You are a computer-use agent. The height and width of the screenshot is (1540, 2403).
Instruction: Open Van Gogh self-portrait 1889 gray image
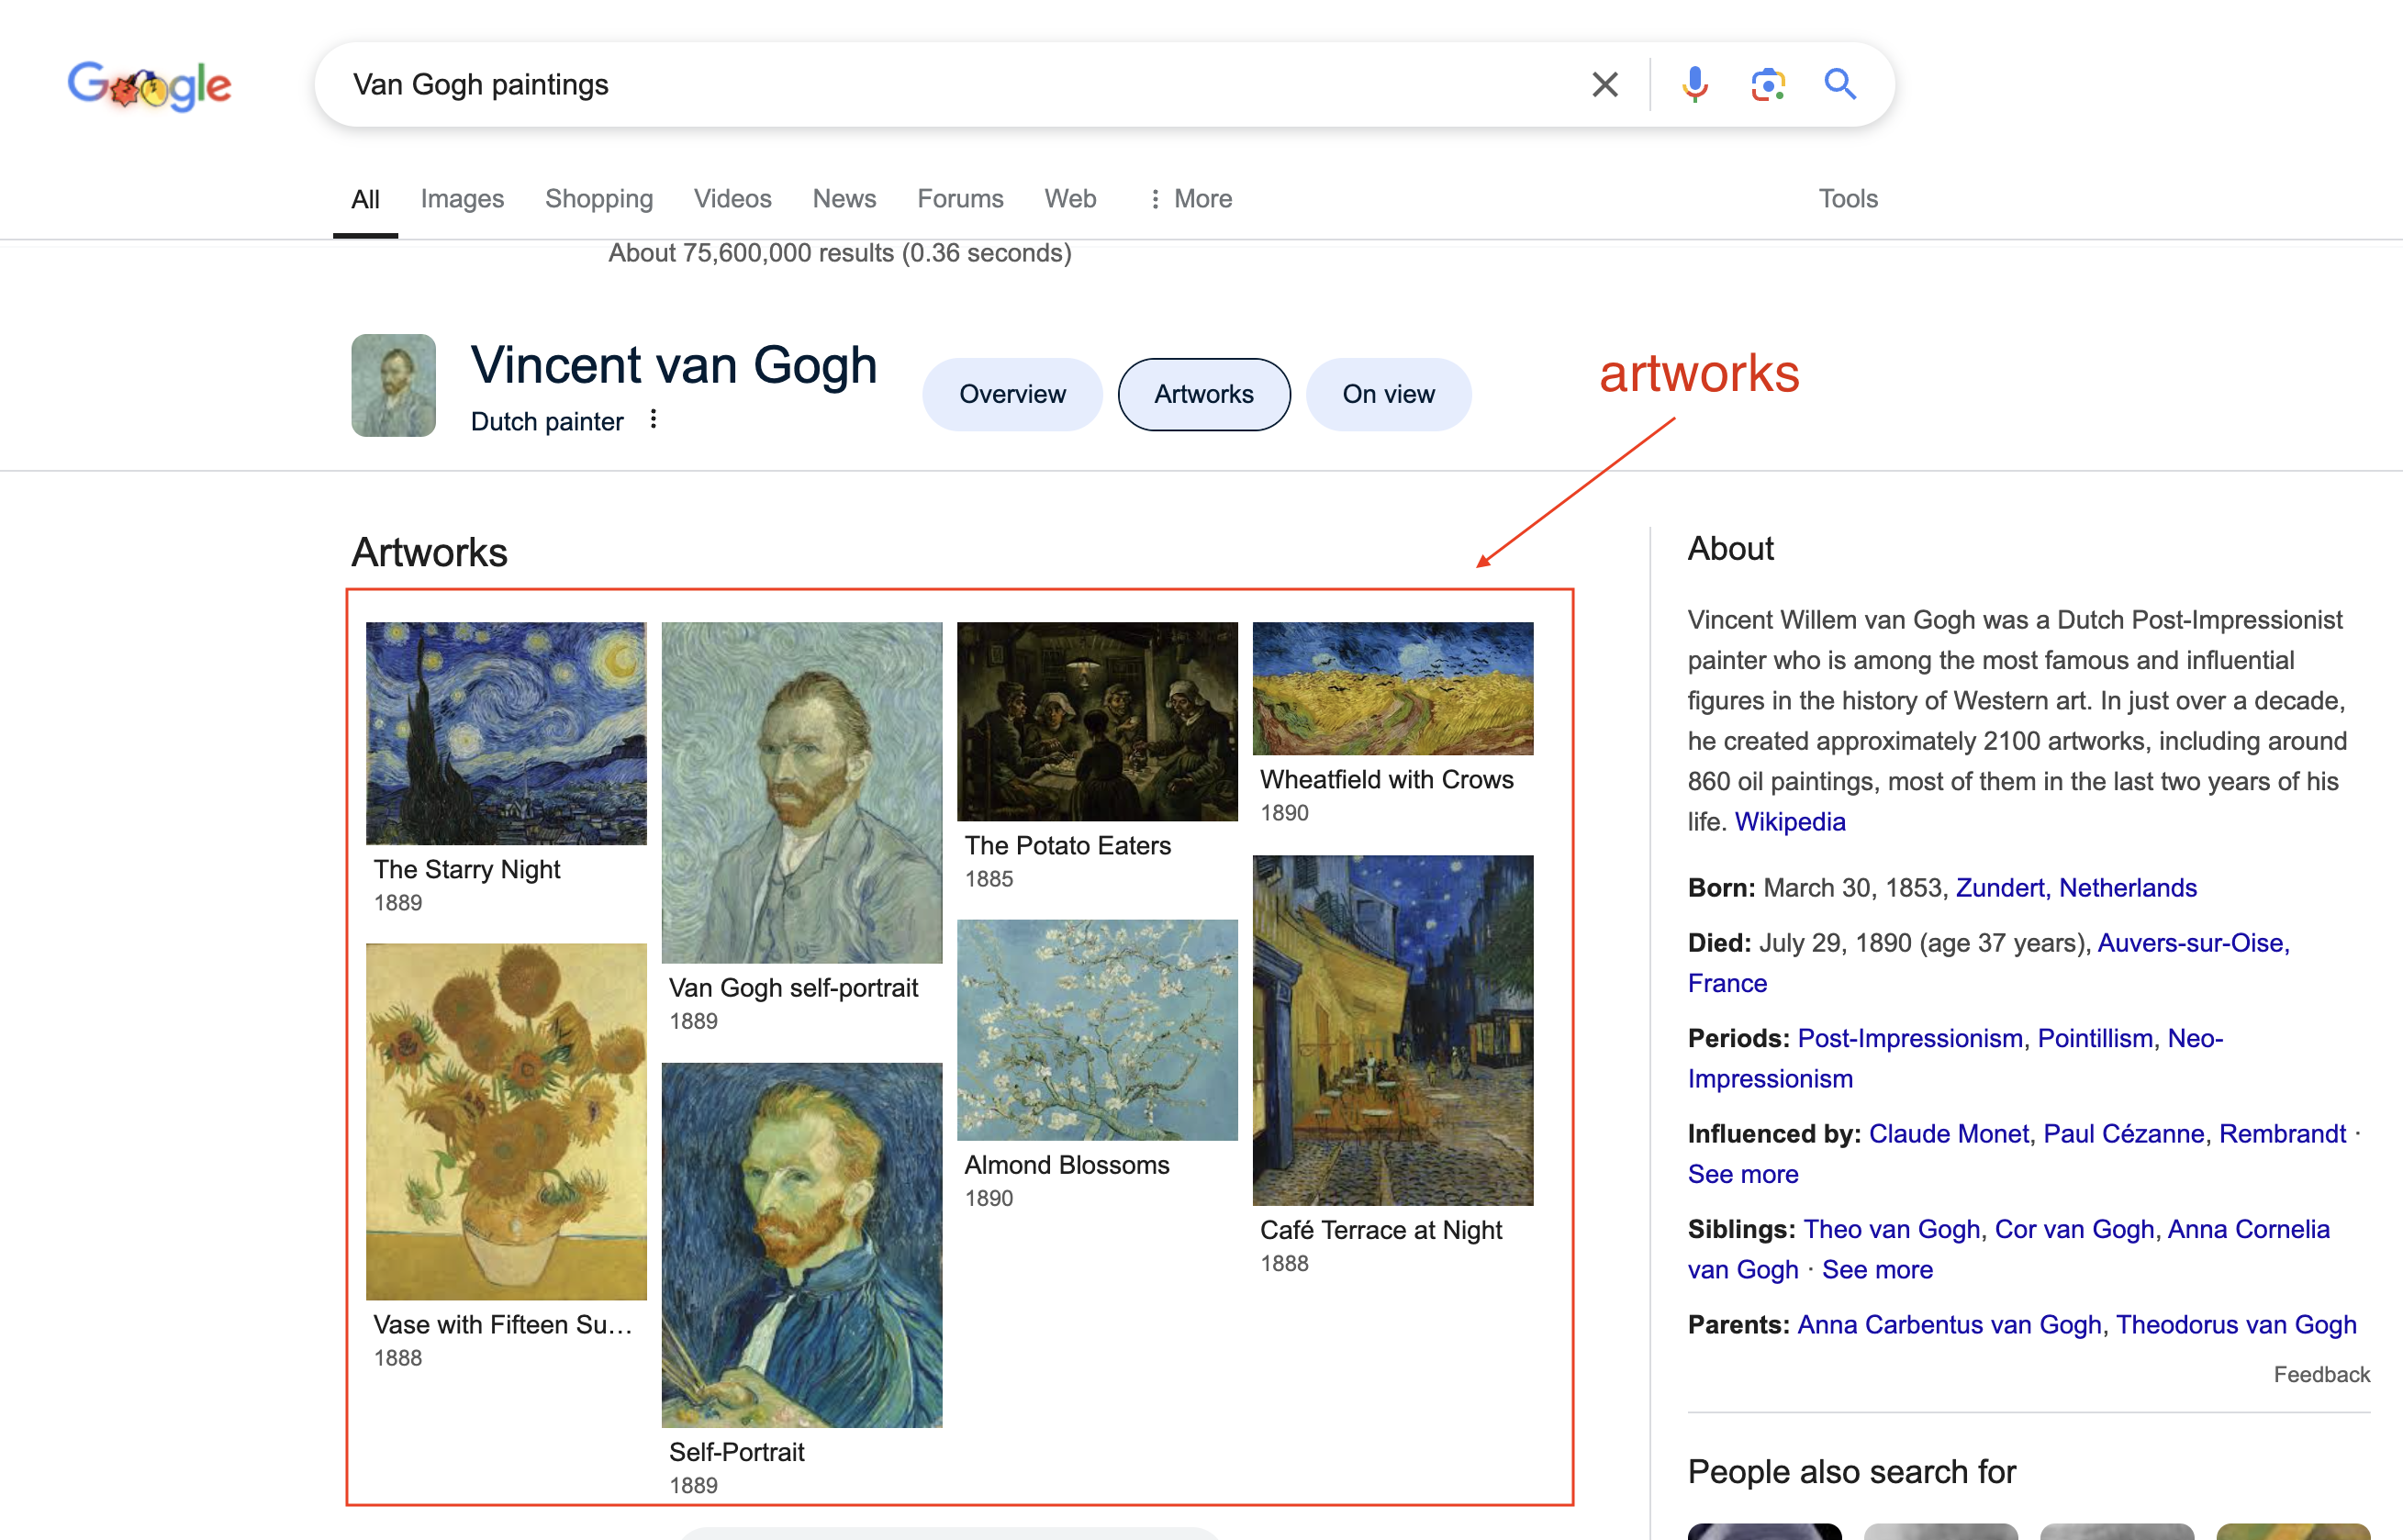(x=801, y=792)
